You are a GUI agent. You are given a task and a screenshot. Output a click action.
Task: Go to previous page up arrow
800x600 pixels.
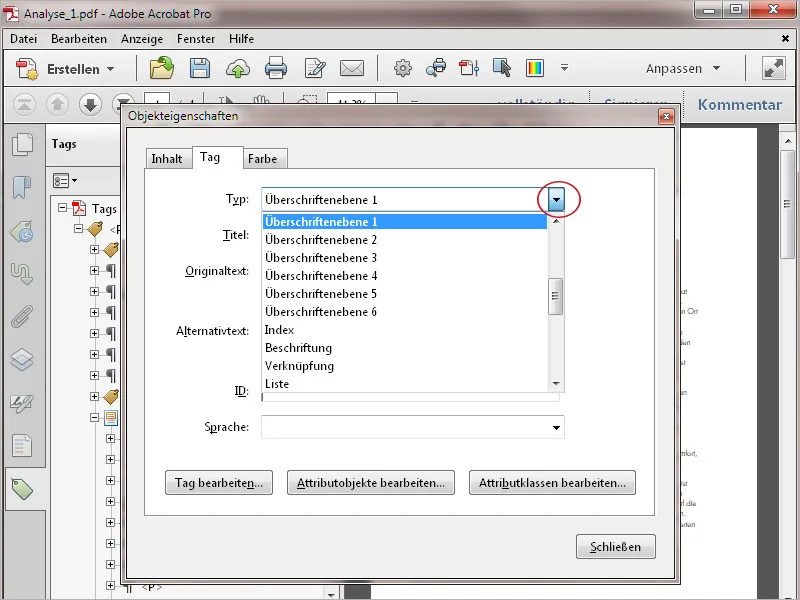click(57, 105)
